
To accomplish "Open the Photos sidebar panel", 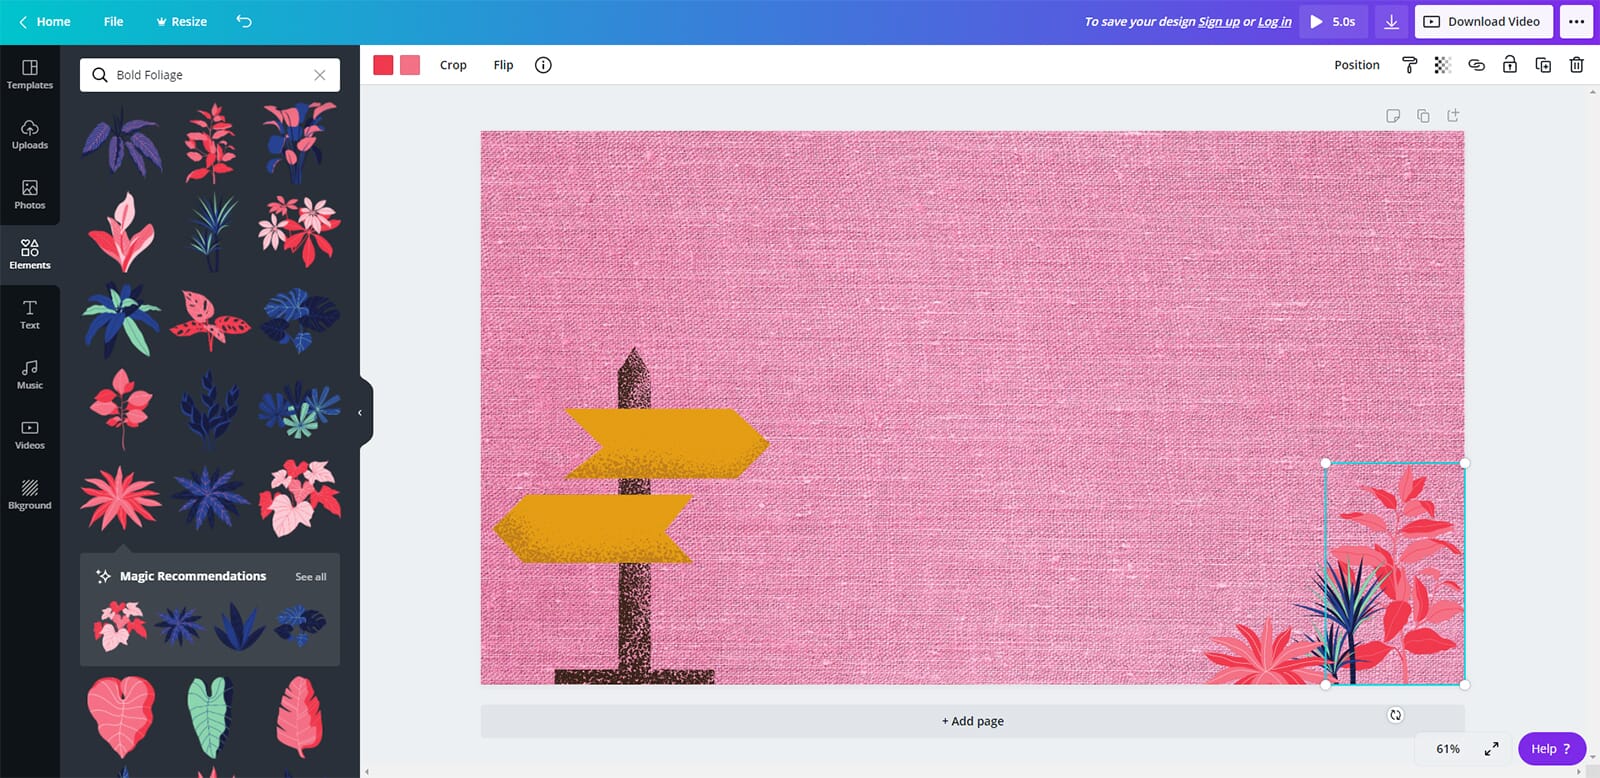I will pyautogui.click(x=30, y=194).
